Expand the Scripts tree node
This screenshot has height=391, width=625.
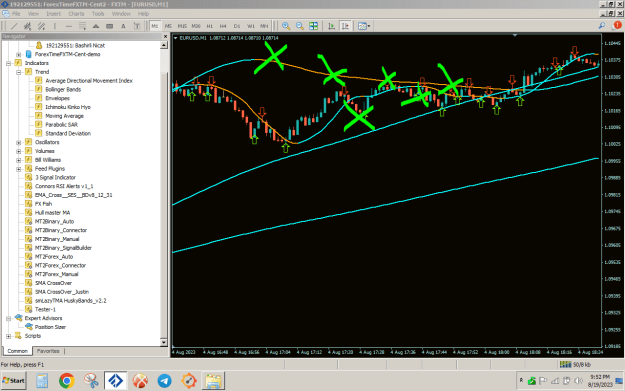coord(8,336)
